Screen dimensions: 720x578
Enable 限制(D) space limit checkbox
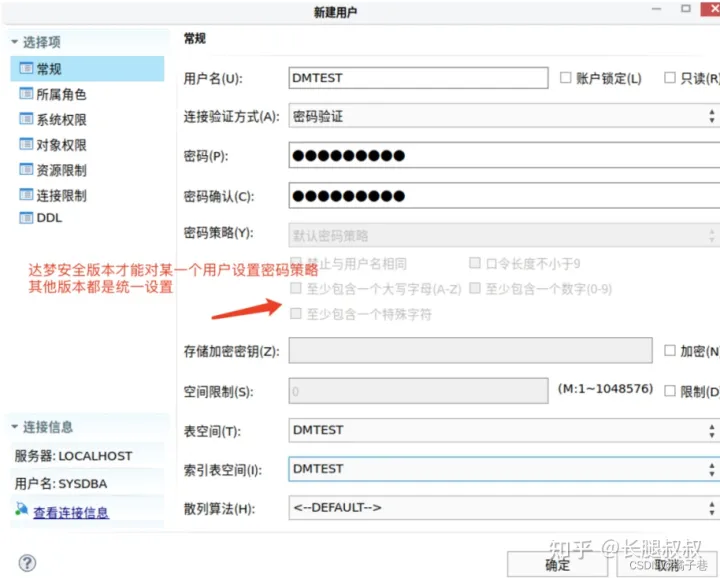coord(670,391)
